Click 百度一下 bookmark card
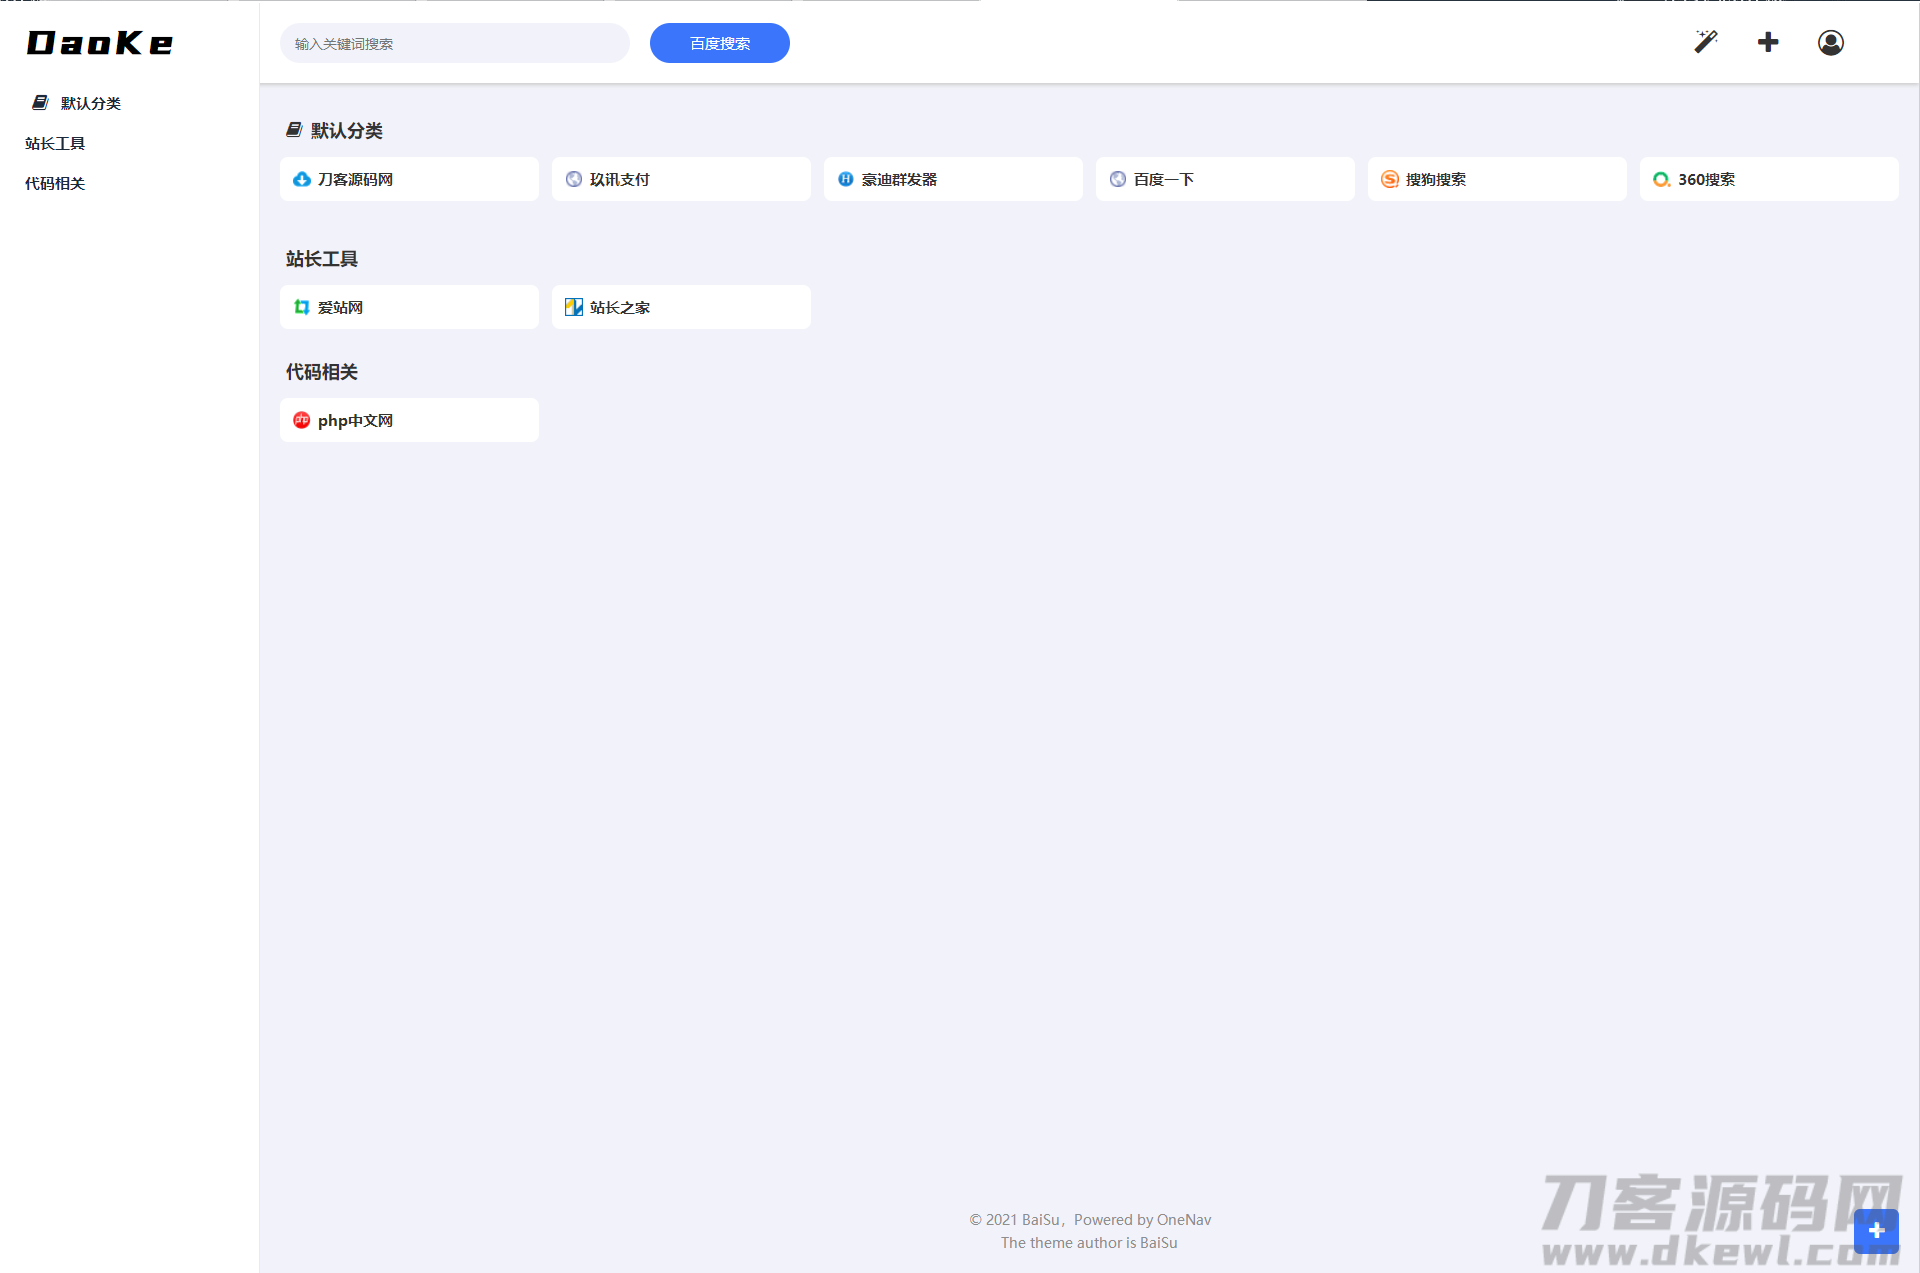The width and height of the screenshot is (1920, 1273). tap(1226, 179)
